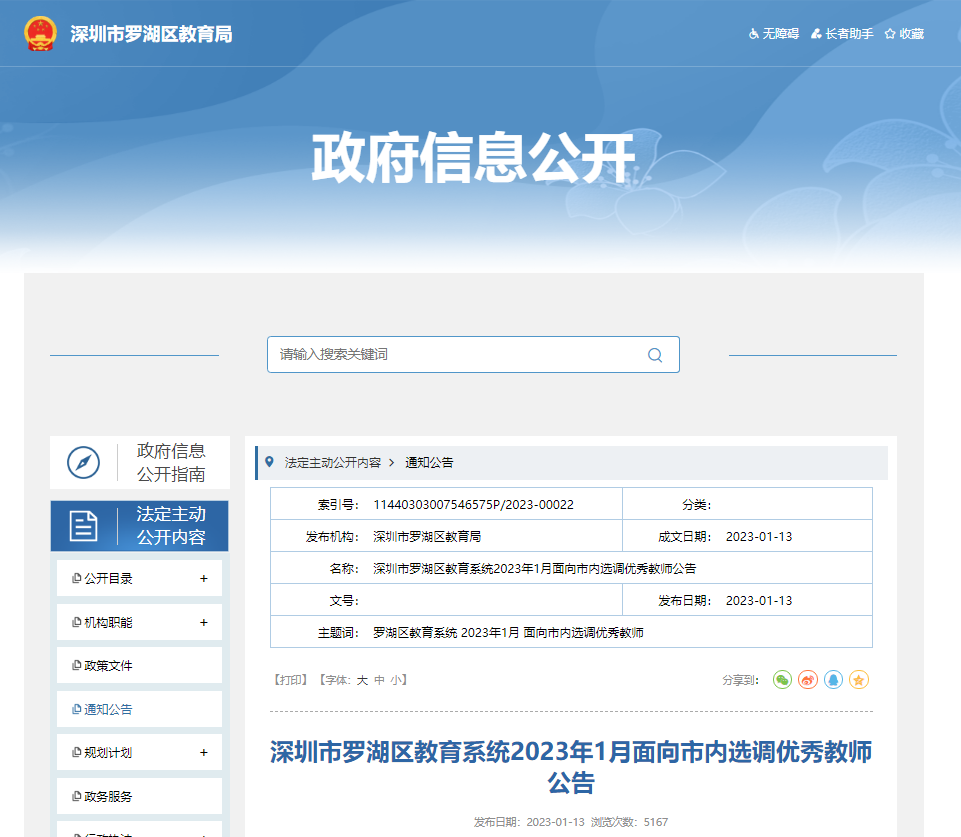Set font size to 大
This screenshot has height=837, width=961.
[x=362, y=680]
